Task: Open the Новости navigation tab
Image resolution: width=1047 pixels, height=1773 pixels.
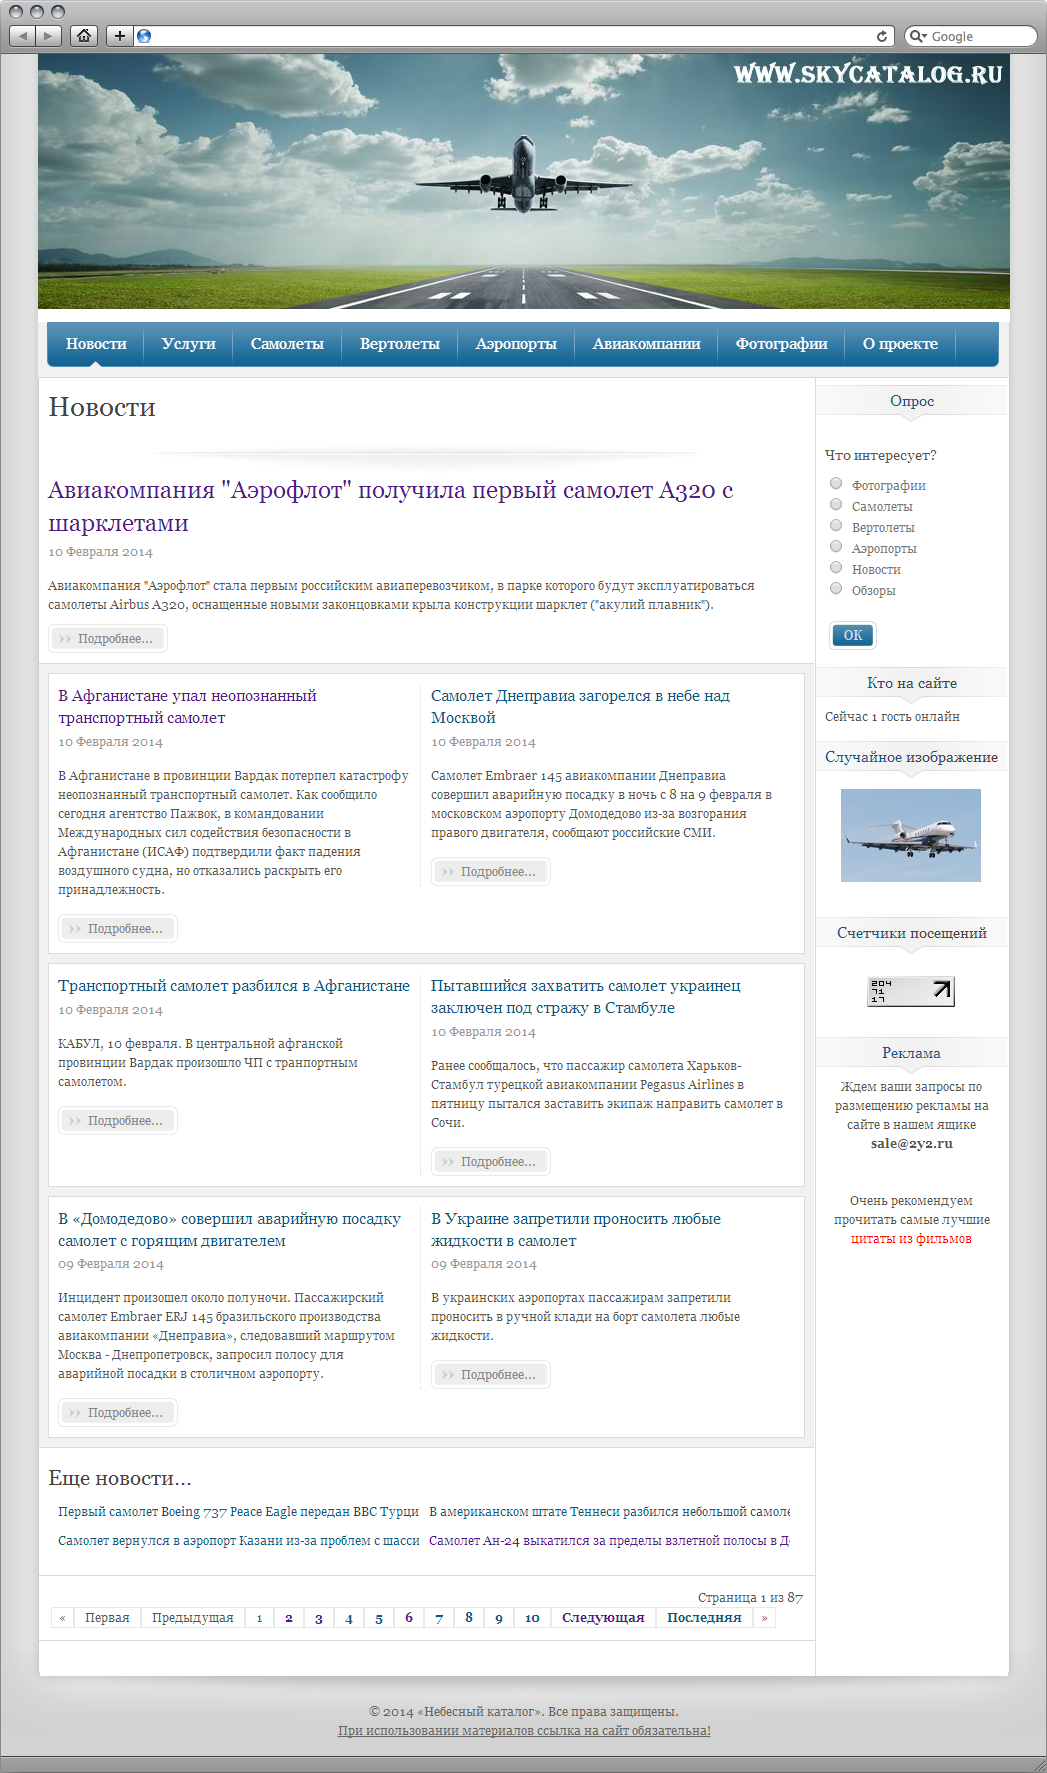Action: point(96,344)
